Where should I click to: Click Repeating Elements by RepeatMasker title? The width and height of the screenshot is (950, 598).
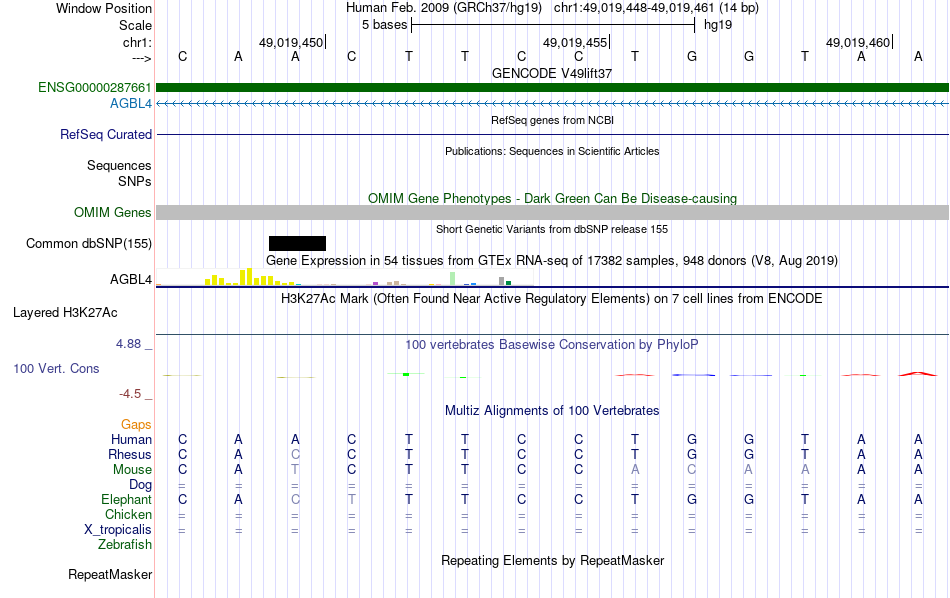[552, 560]
